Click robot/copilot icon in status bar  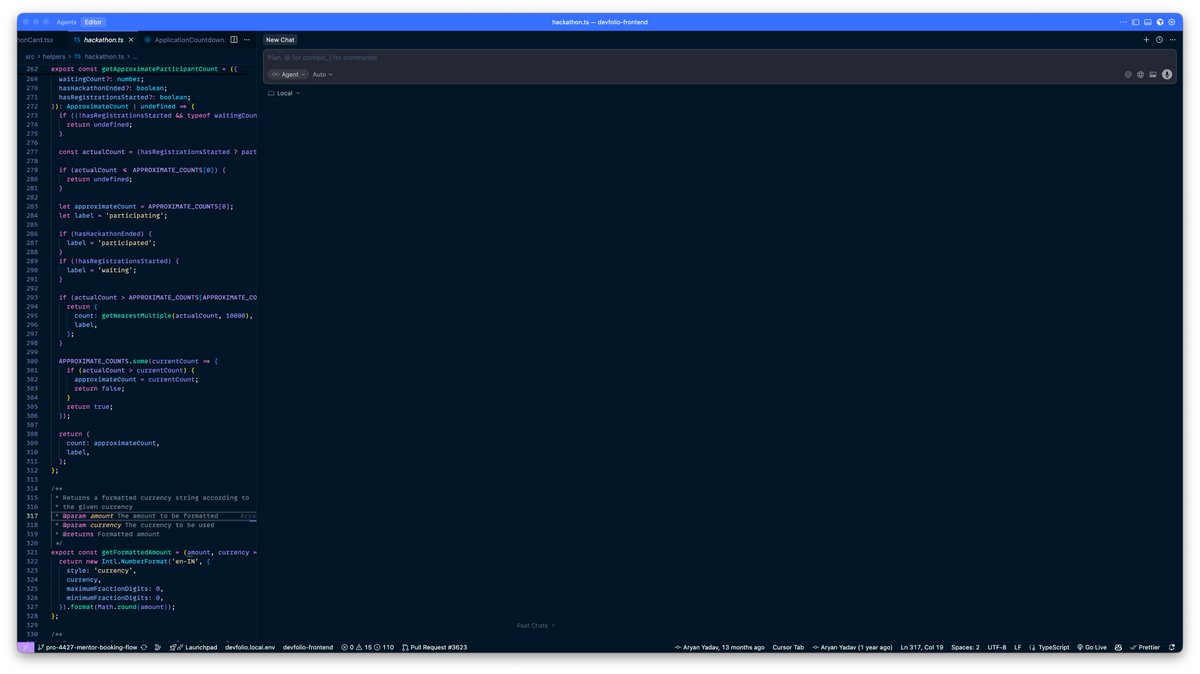[x=1118, y=647]
